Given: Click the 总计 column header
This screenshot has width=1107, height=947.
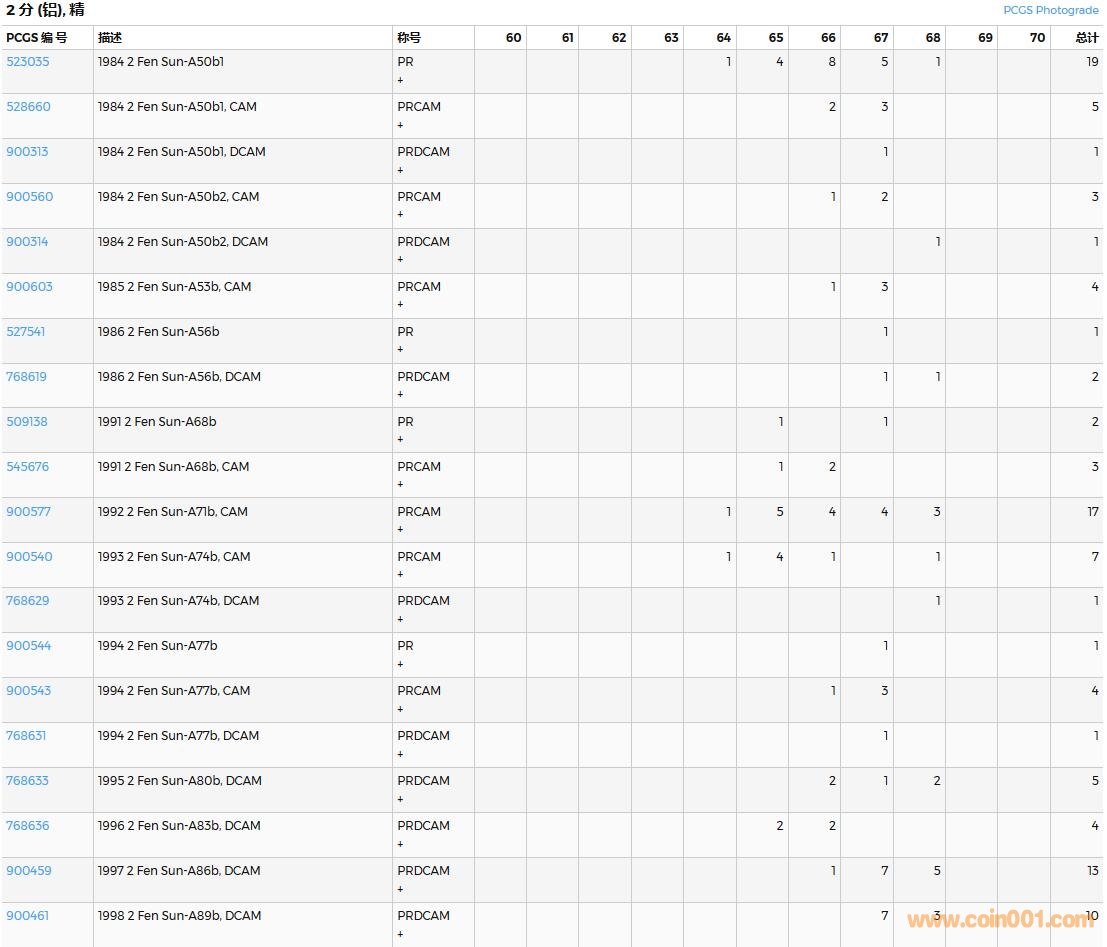Looking at the screenshot, I should (x=1086, y=38).
